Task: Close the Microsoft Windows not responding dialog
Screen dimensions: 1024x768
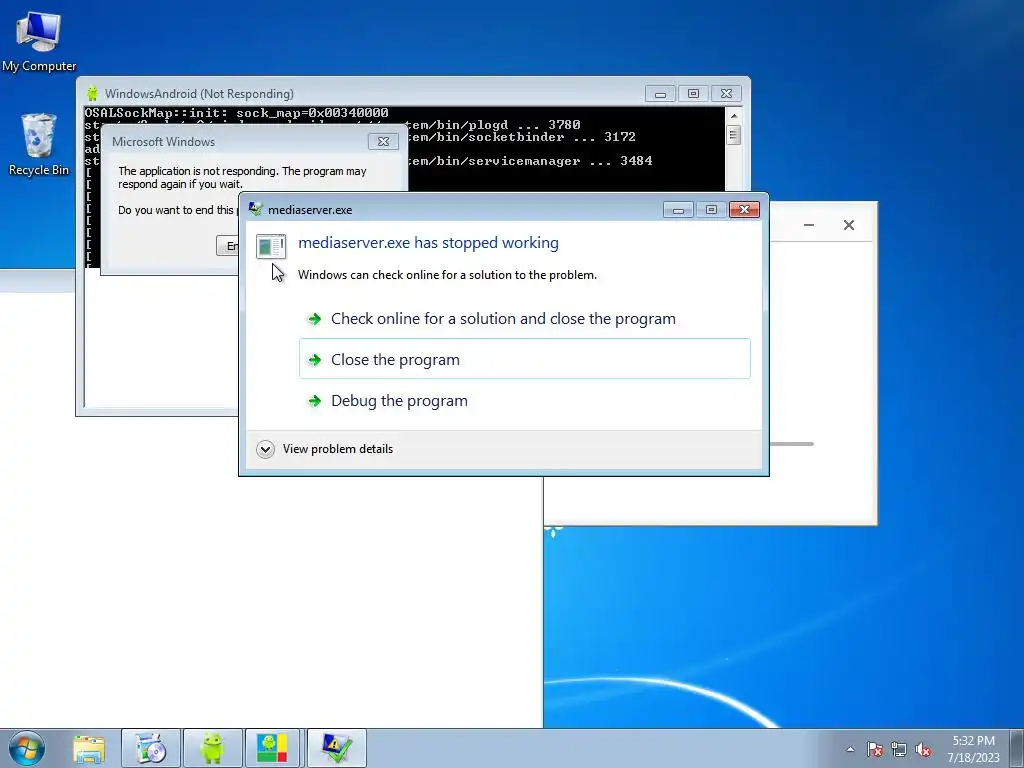Action: [x=383, y=141]
